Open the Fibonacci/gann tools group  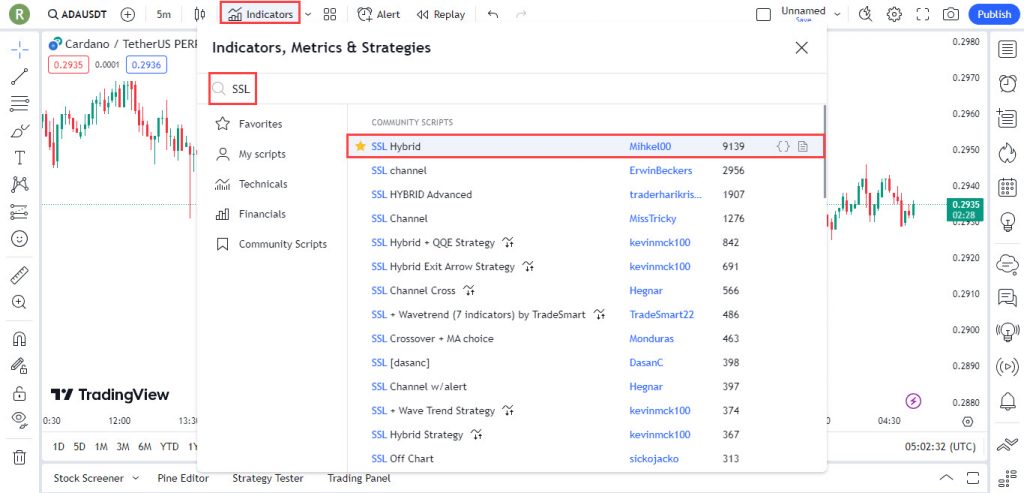pyautogui.click(x=20, y=103)
